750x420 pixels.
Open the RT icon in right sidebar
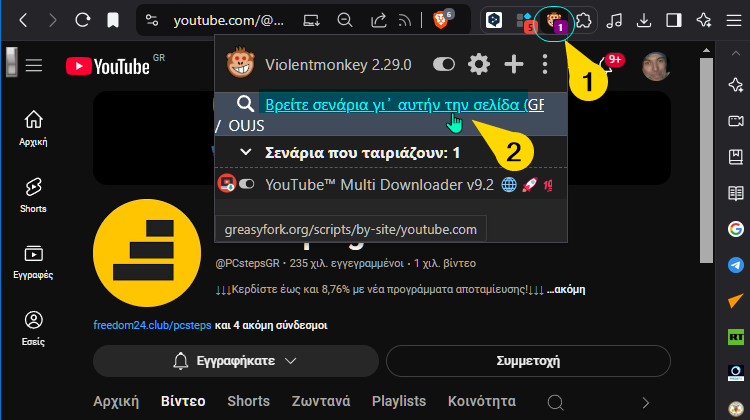point(736,337)
